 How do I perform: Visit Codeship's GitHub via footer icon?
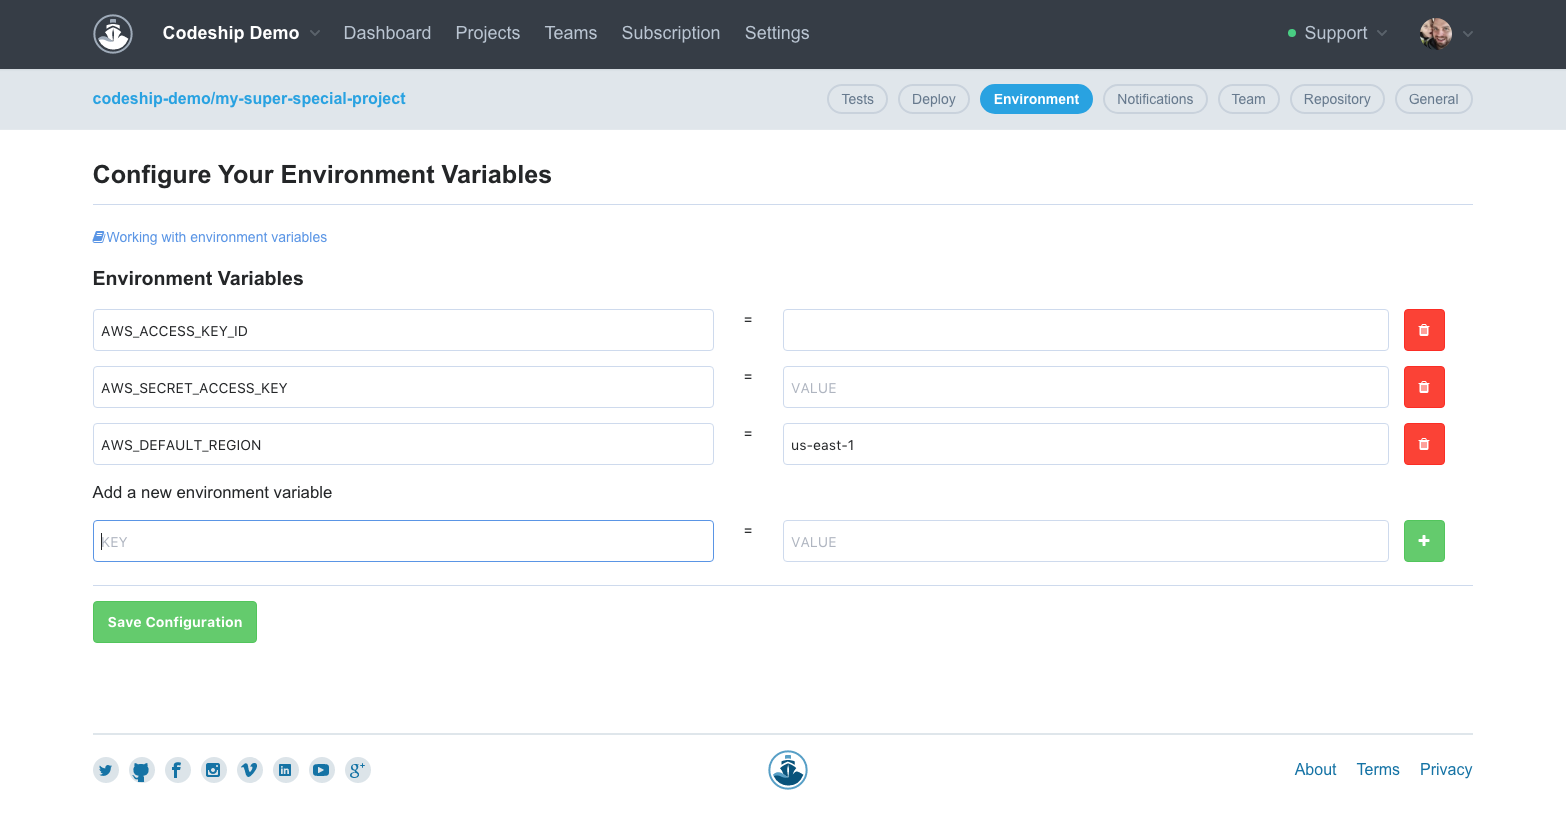141,770
